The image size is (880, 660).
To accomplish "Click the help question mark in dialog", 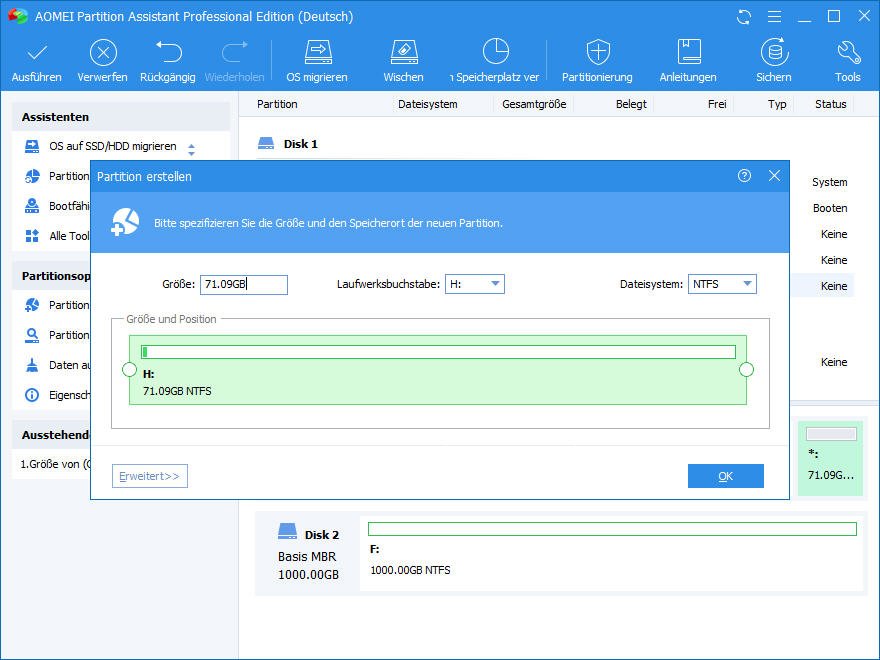I will click(x=744, y=176).
